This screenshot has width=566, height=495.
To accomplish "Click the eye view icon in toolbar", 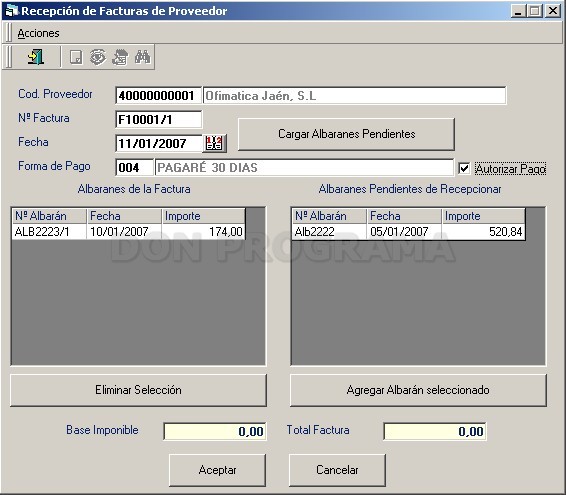I will pyautogui.click(x=98, y=57).
